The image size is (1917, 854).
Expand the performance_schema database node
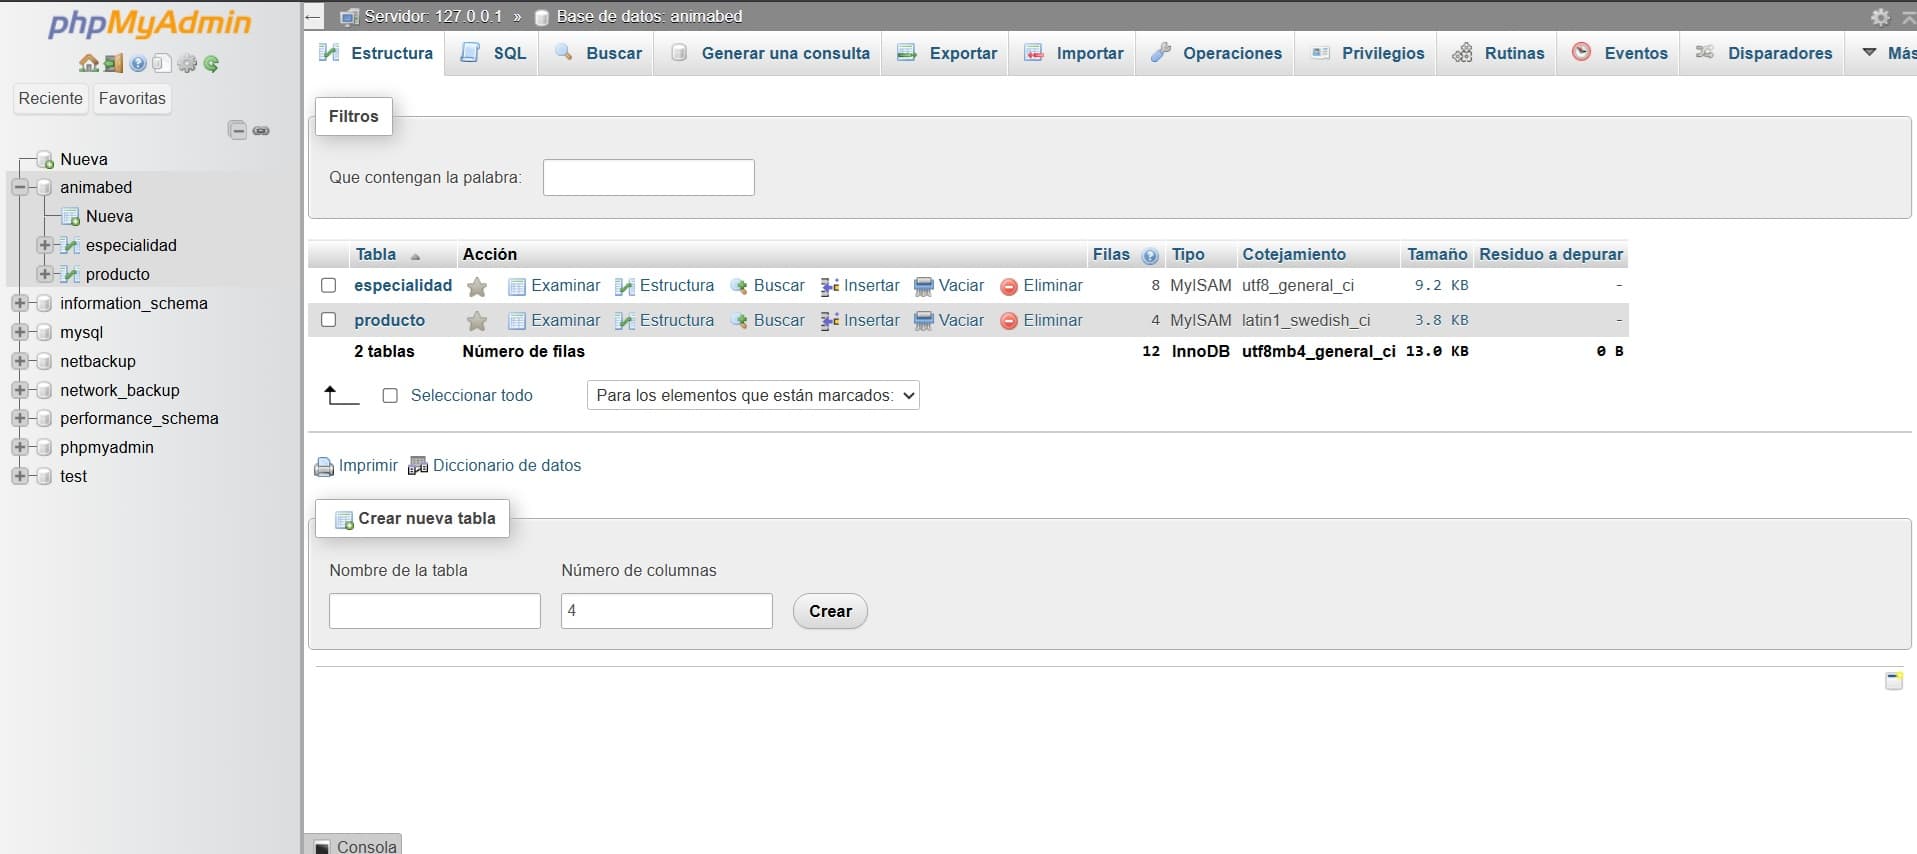click(x=19, y=418)
